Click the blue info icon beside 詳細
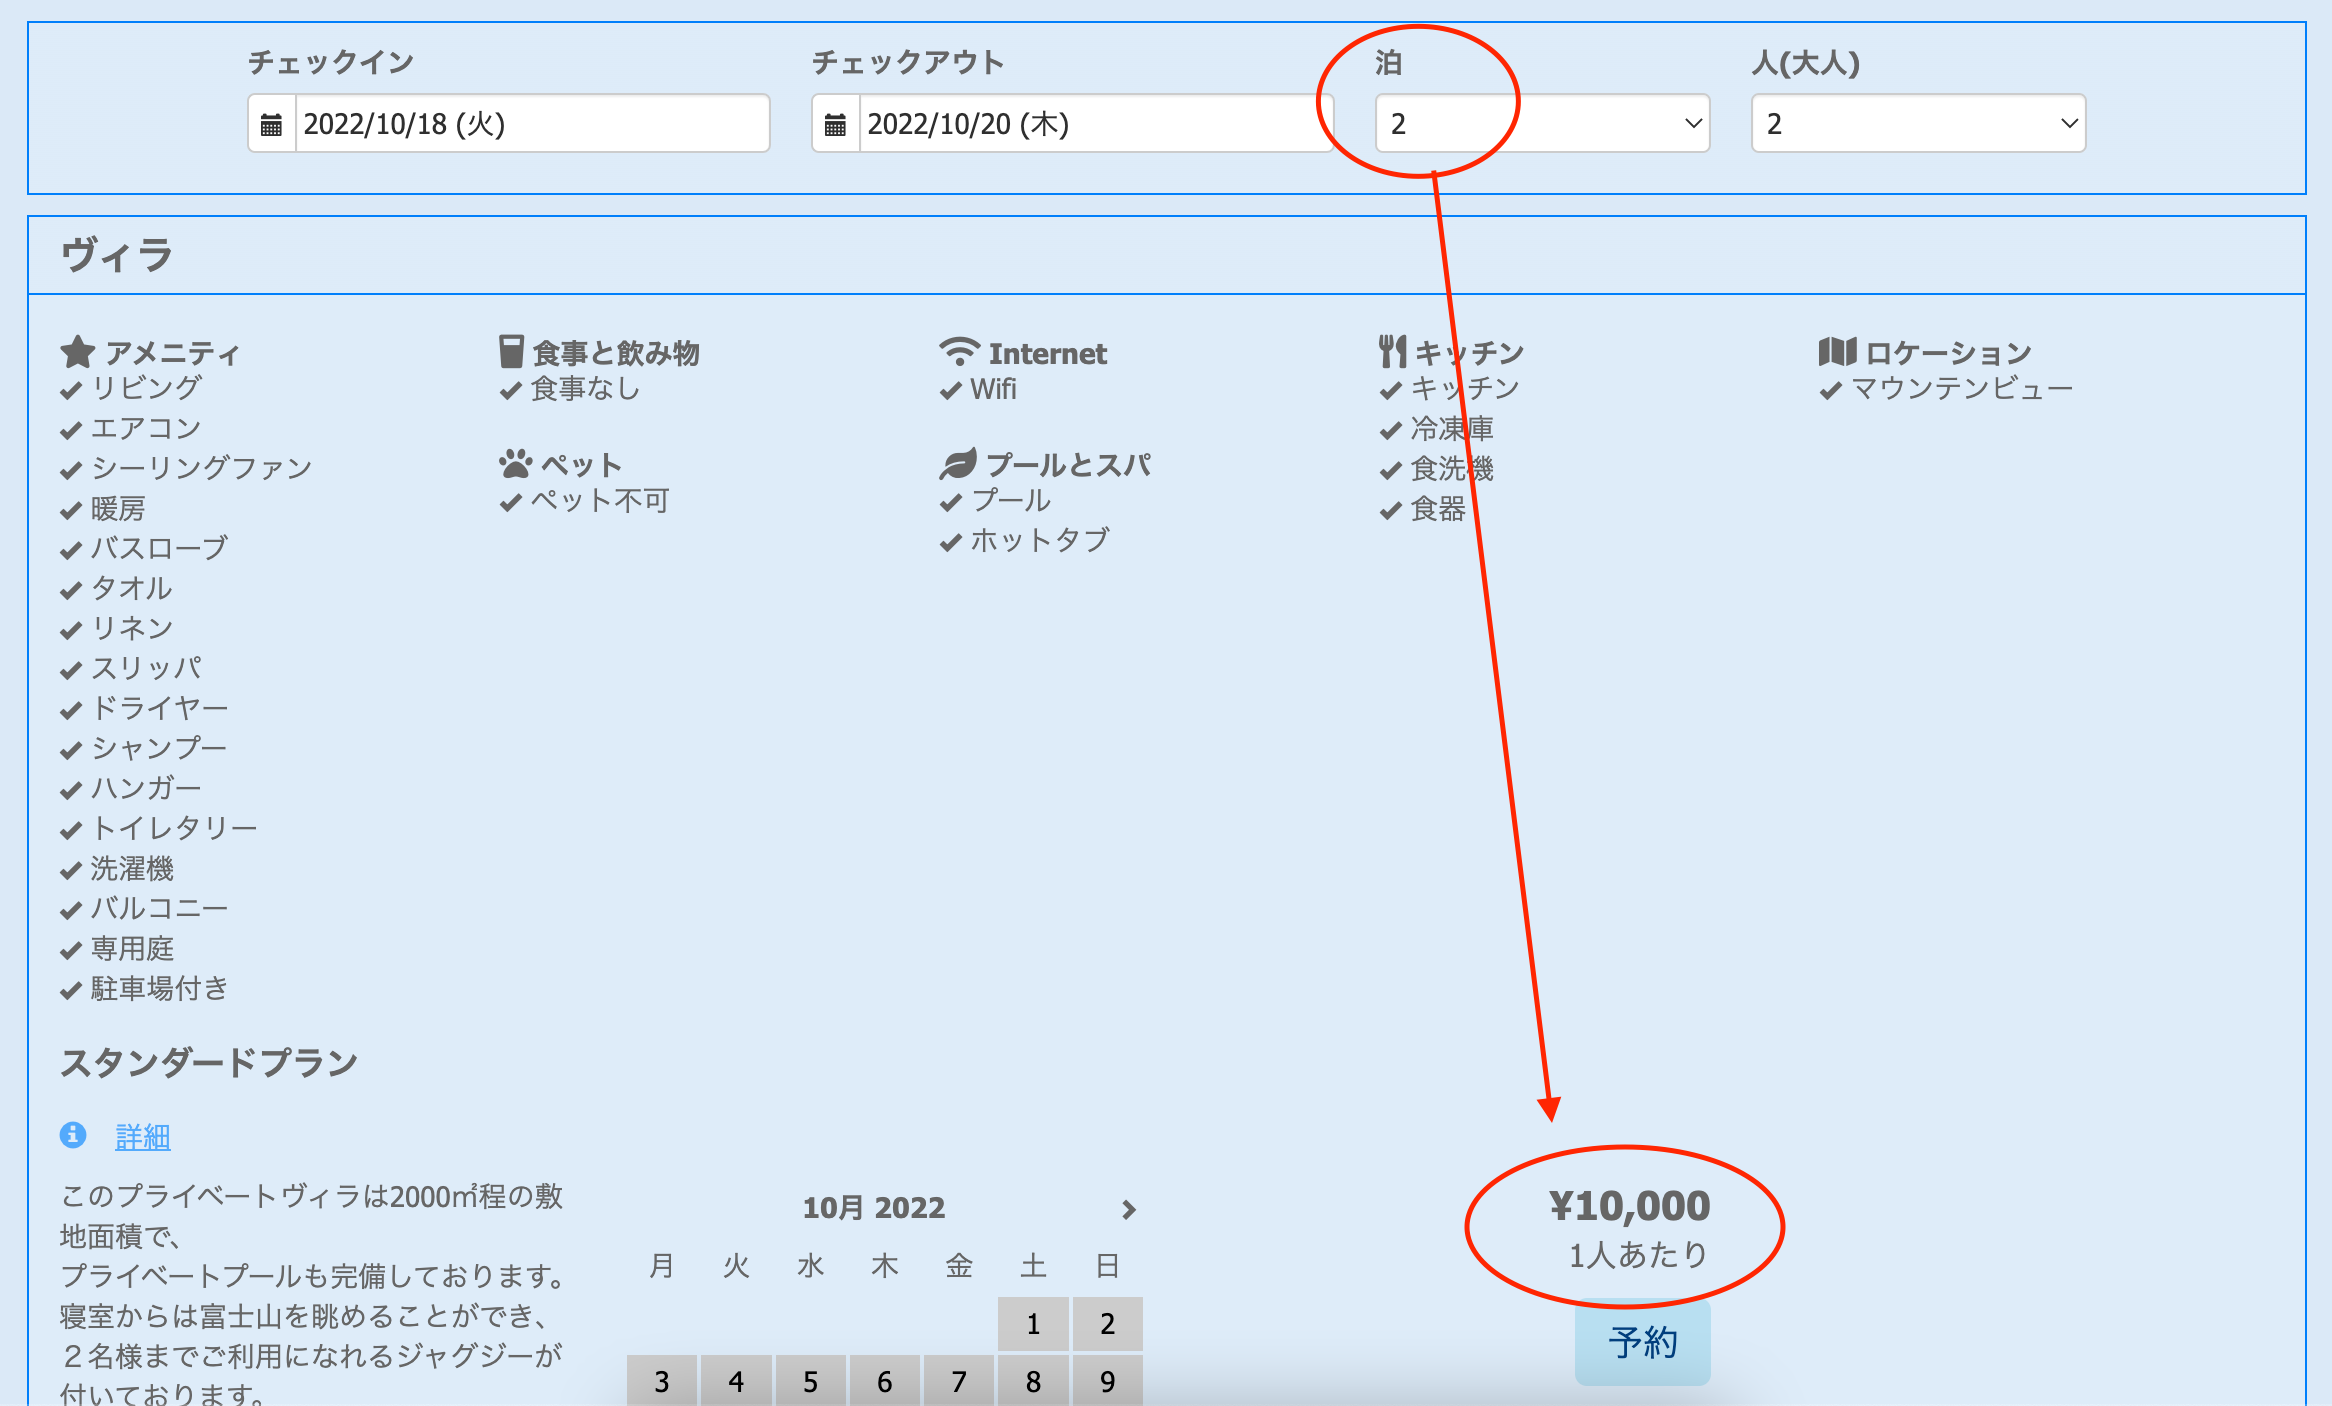 pyautogui.click(x=73, y=1135)
